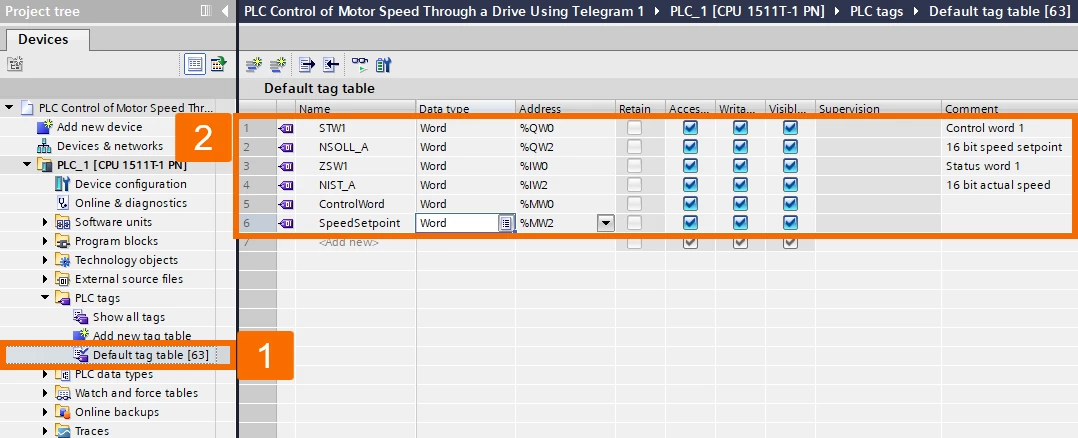
Task: Click the Comment column header
Action: click(x=1009, y=109)
